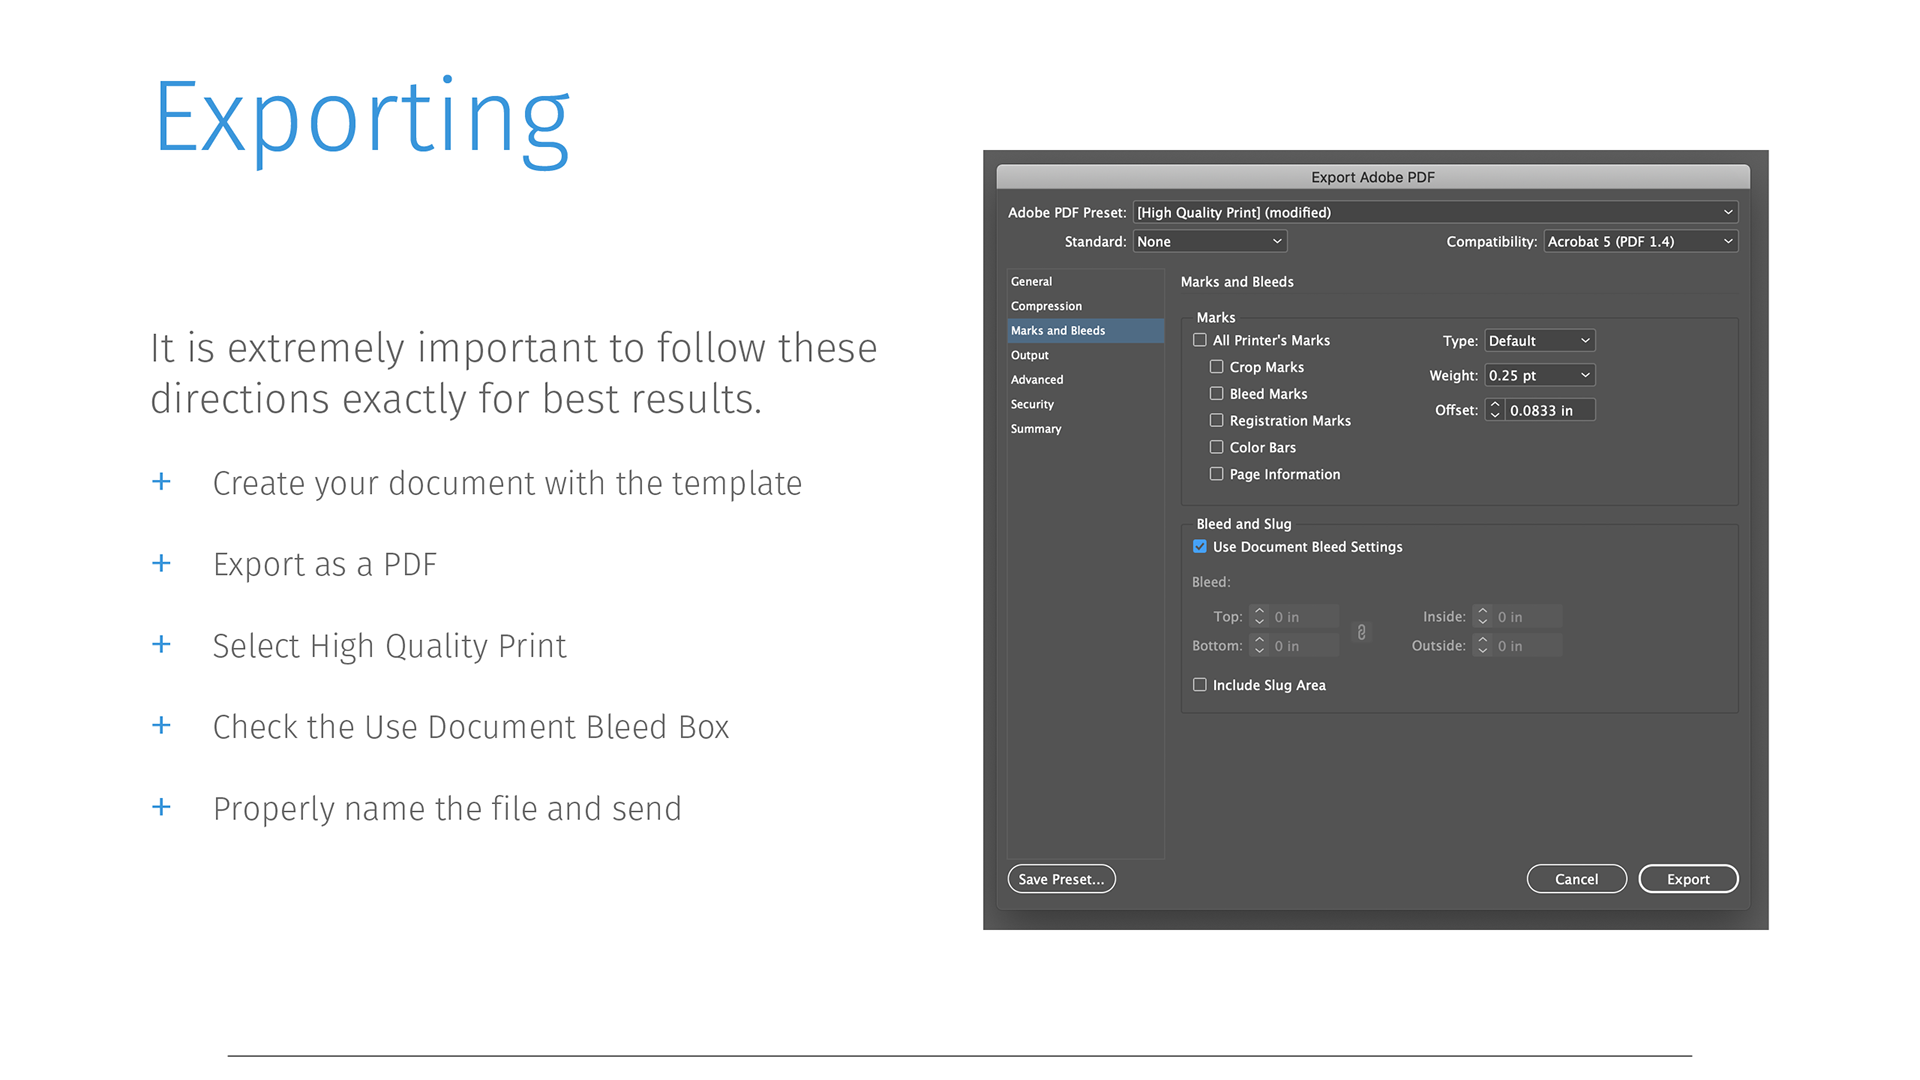Screen dimensions: 1920x1080
Task: Click the Outside bleed stepper
Action: [x=1483, y=646]
